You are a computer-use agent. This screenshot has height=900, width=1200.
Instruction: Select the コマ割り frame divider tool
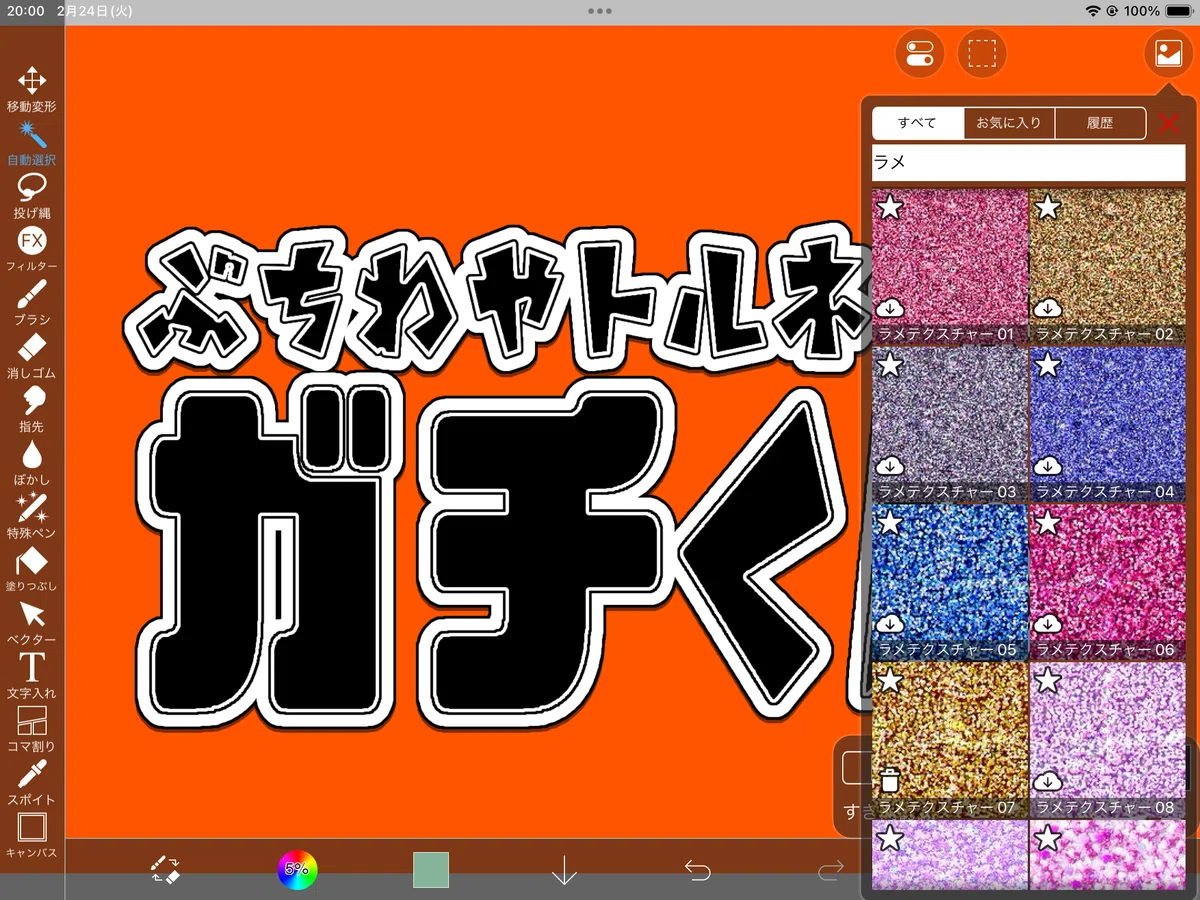32,729
